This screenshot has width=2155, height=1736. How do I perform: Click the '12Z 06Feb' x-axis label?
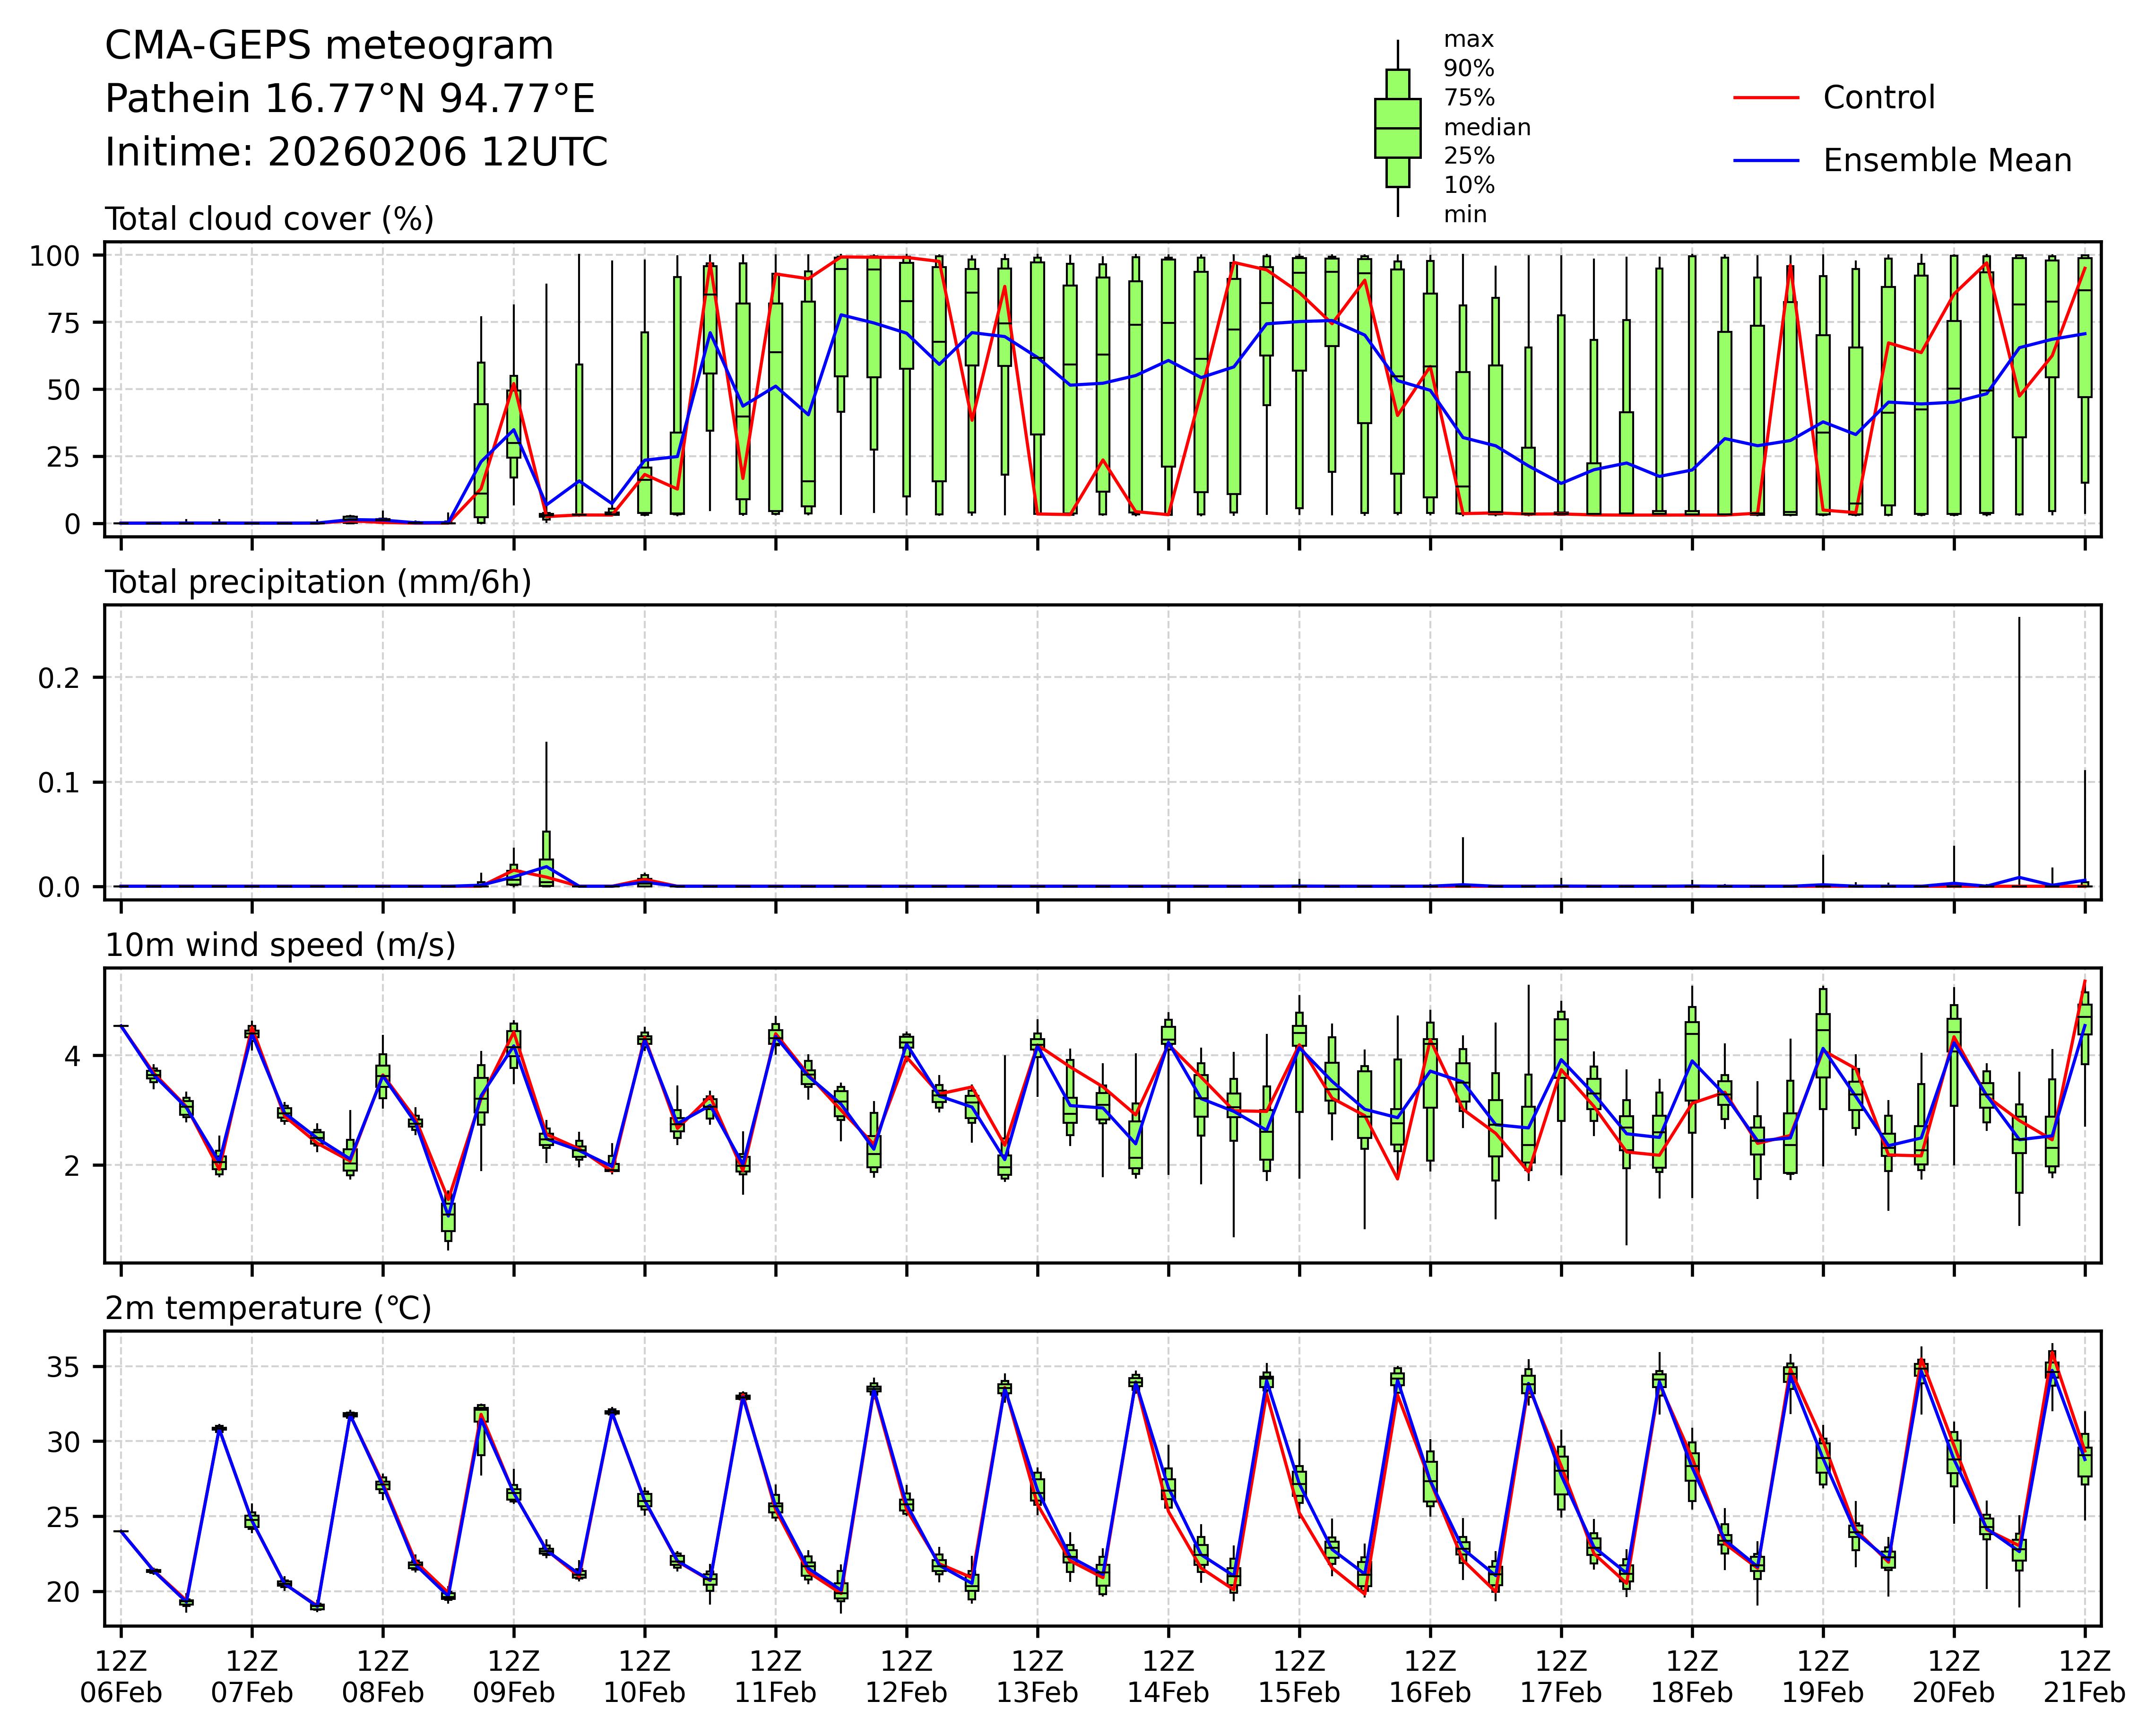click(x=121, y=1677)
